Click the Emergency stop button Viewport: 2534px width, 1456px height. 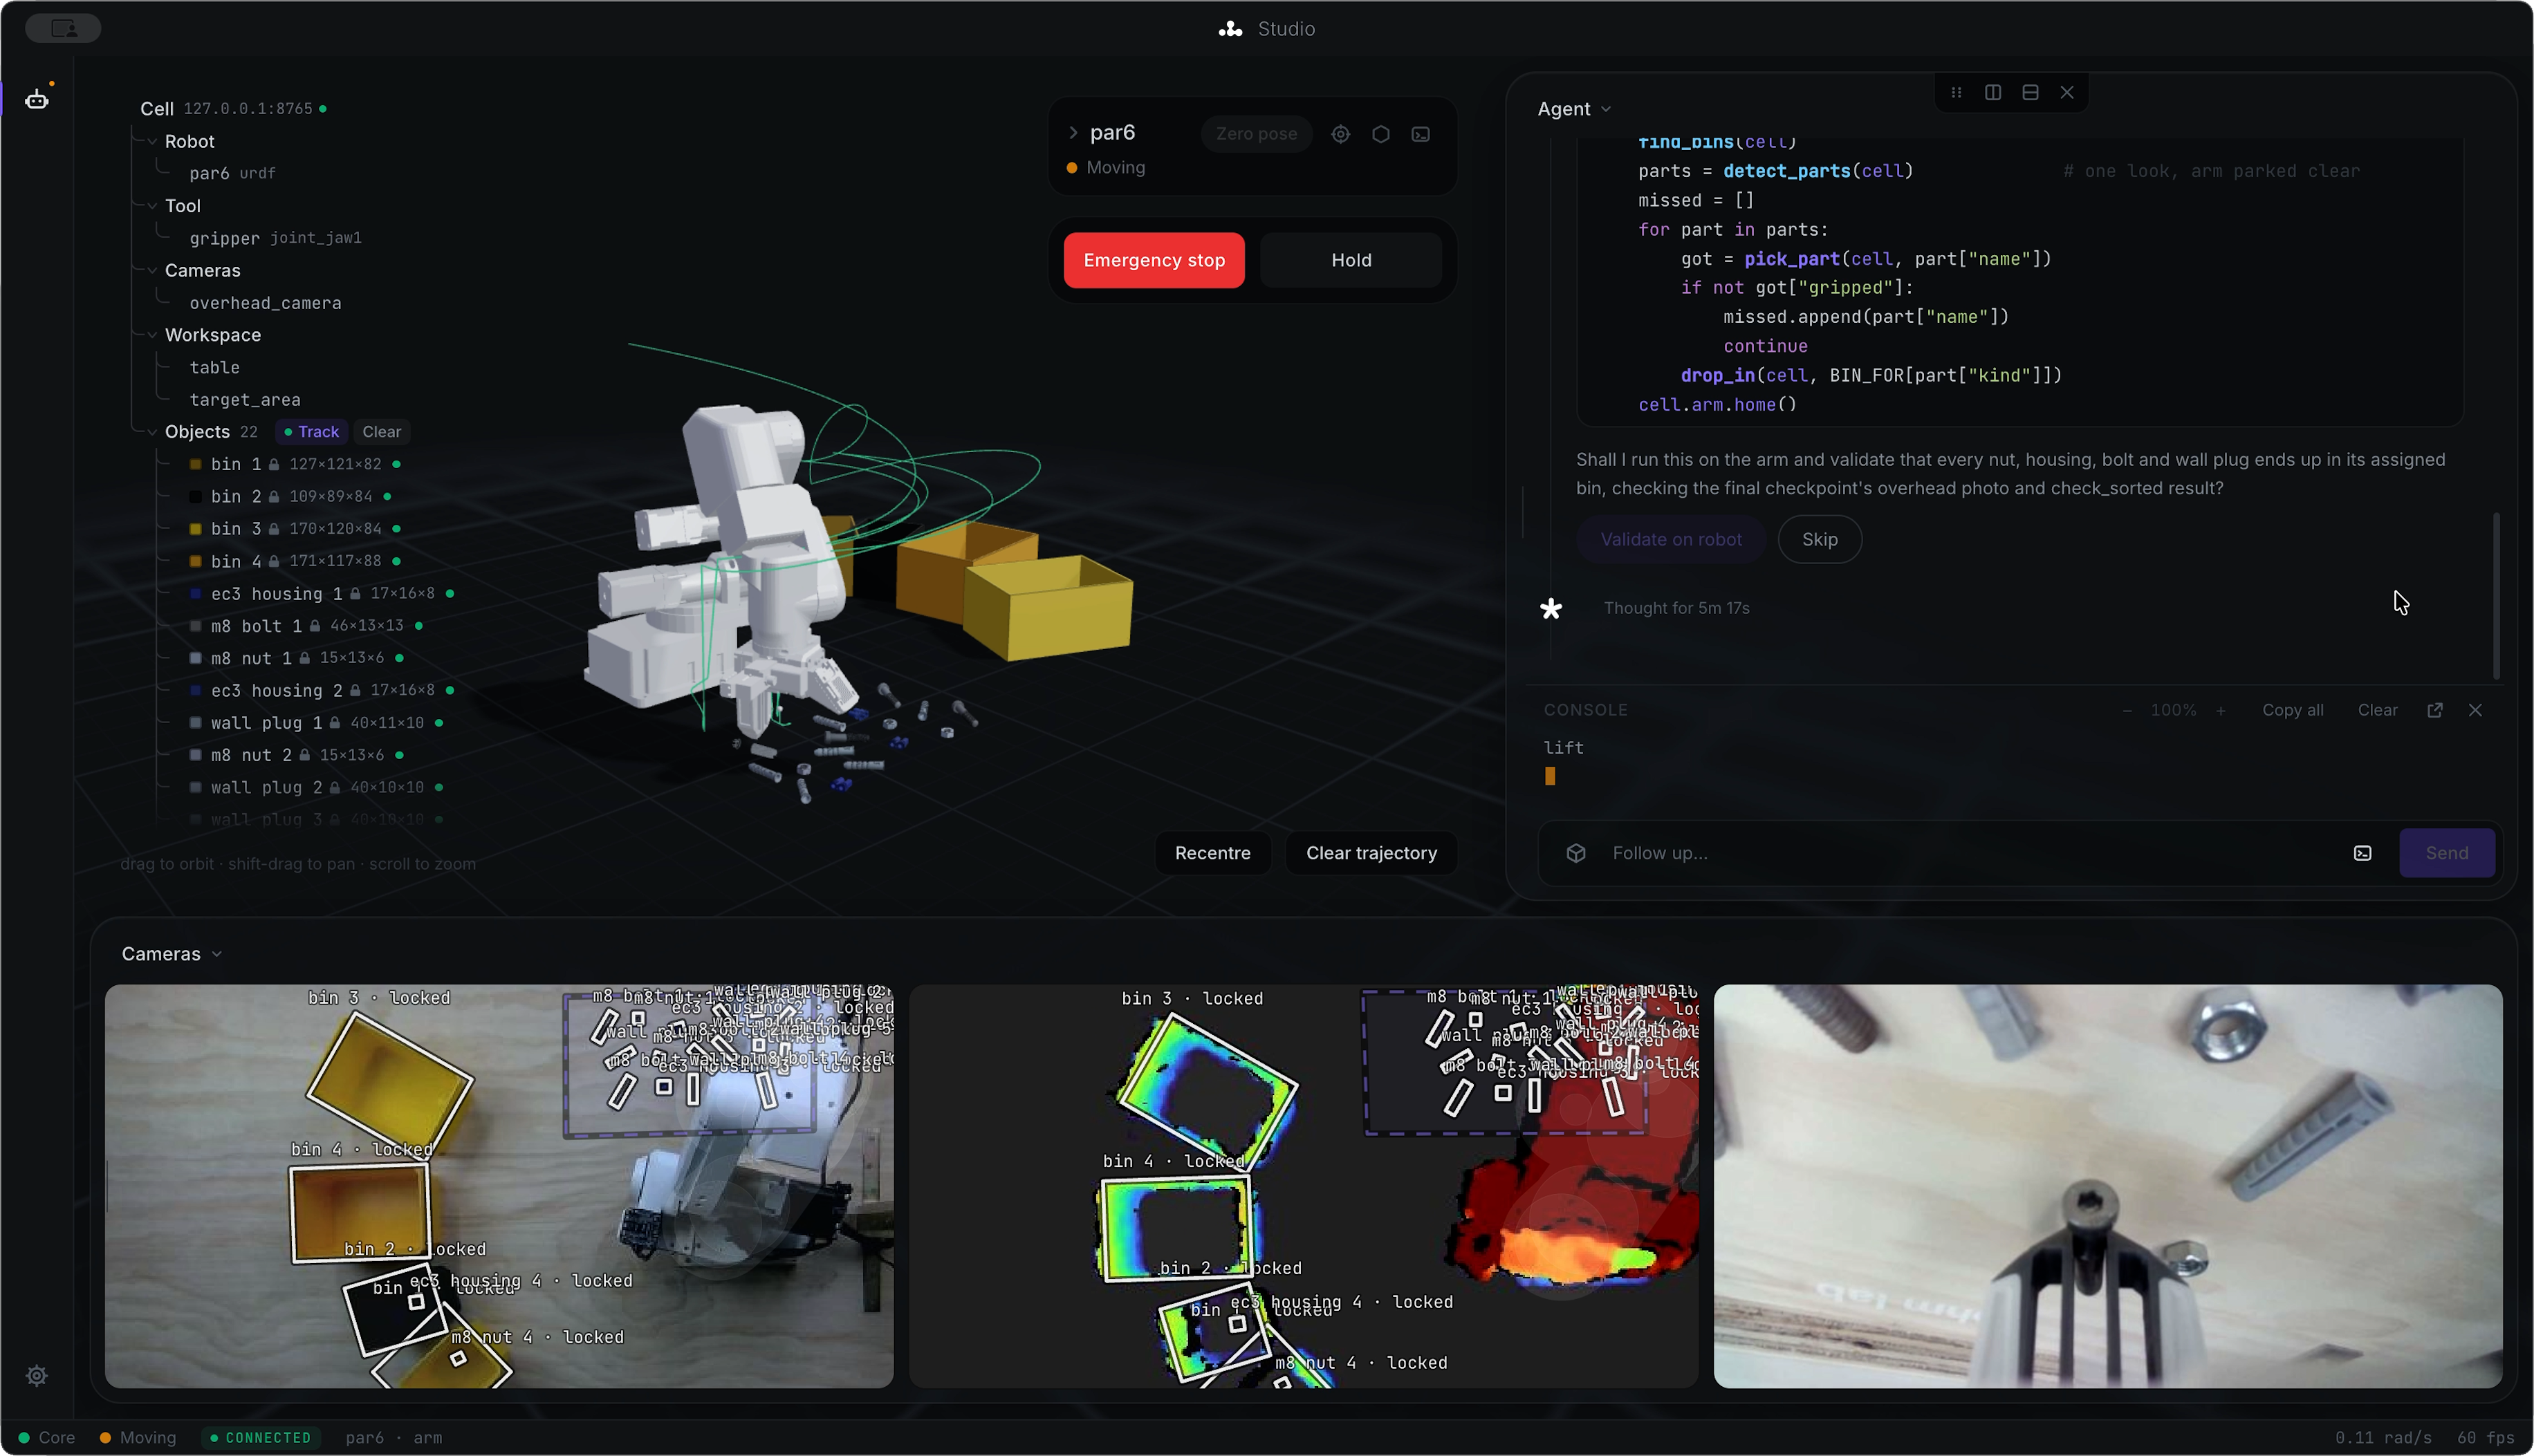[1154, 260]
